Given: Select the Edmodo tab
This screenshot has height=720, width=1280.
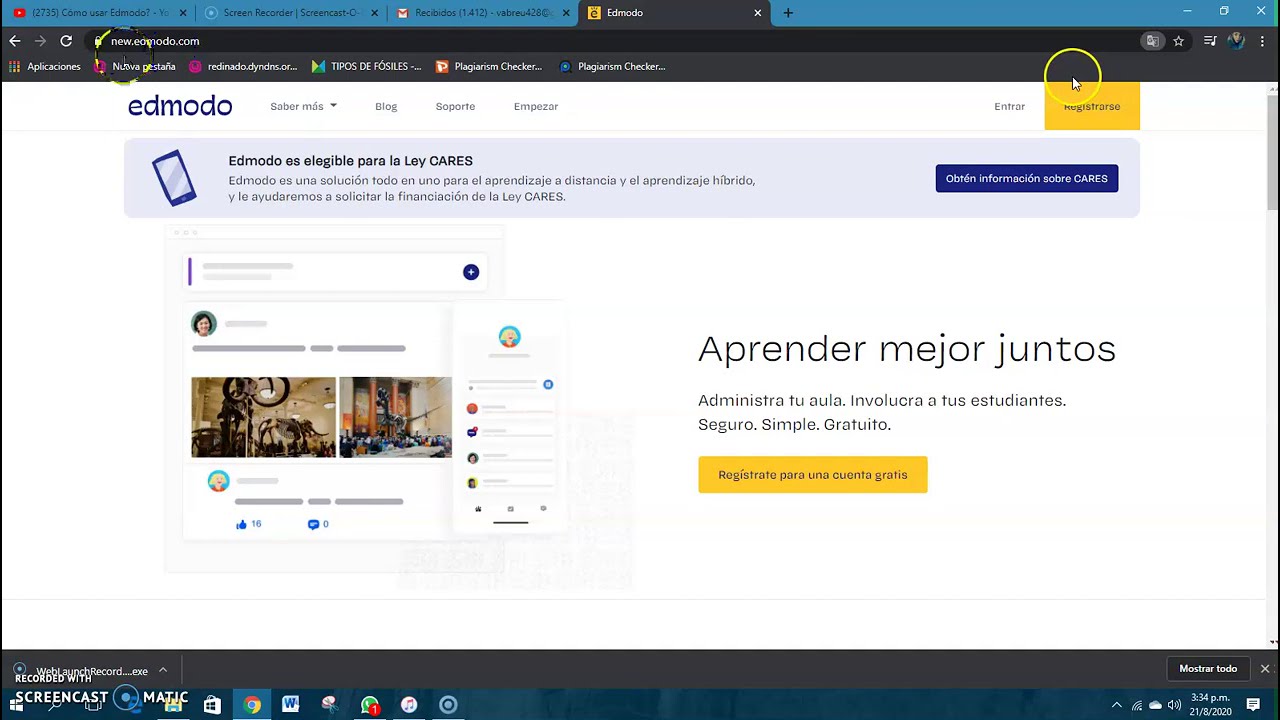Looking at the screenshot, I should coord(672,13).
